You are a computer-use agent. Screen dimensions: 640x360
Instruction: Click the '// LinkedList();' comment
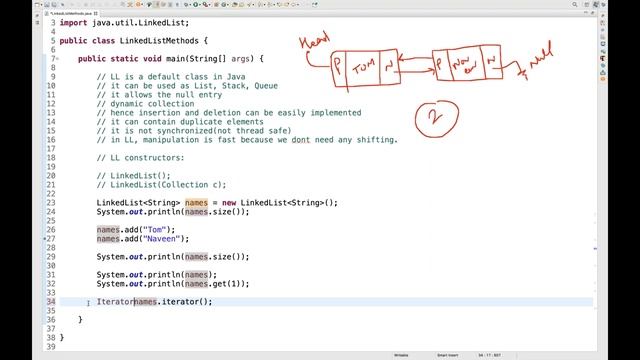click(134, 176)
